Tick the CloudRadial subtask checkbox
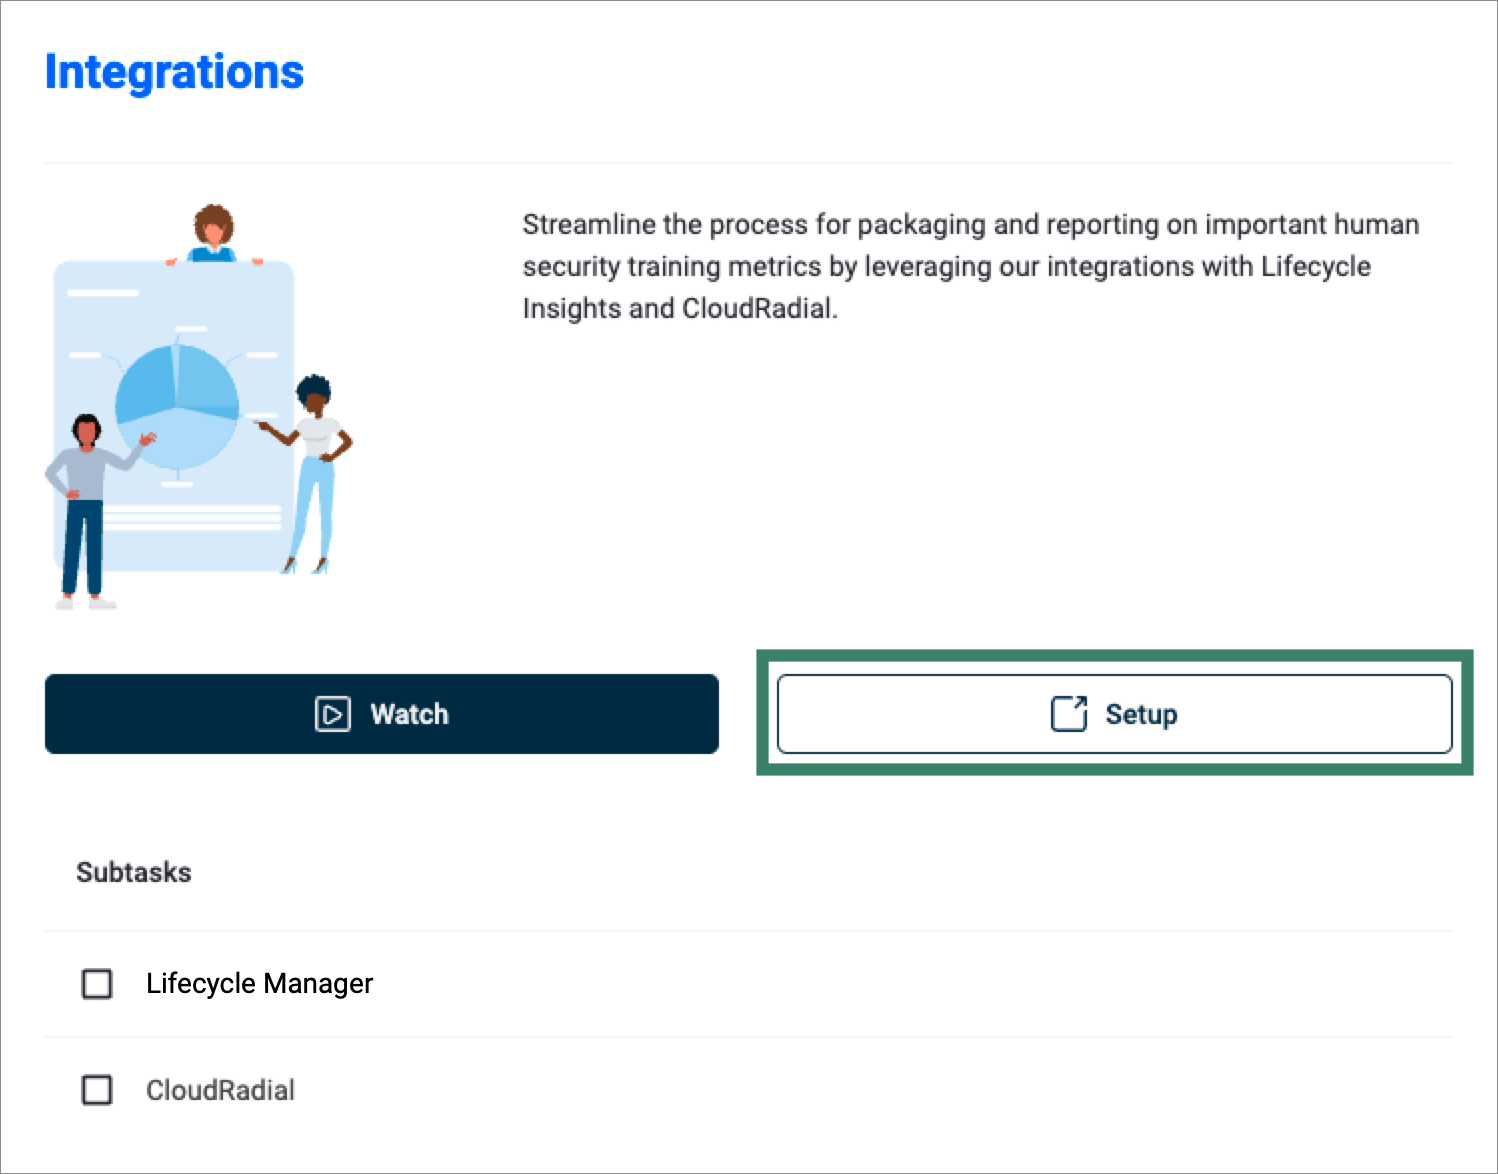This screenshot has height=1174, width=1498. coord(97,1090)
